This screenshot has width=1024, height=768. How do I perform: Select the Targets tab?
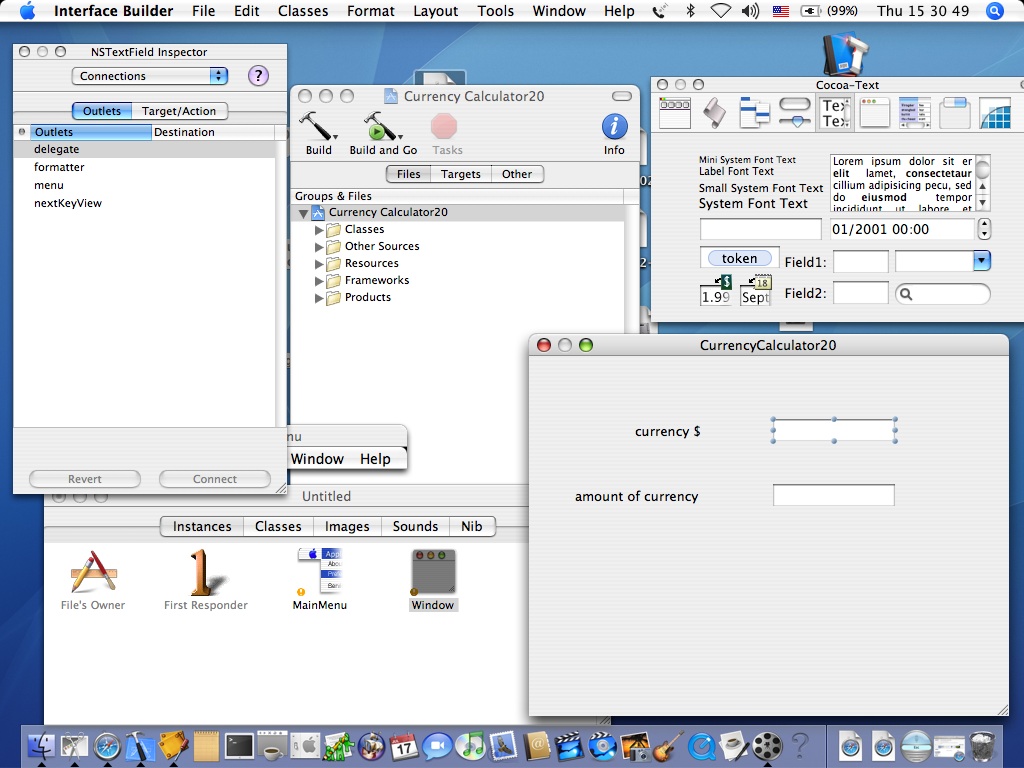(x=460, y=174)
